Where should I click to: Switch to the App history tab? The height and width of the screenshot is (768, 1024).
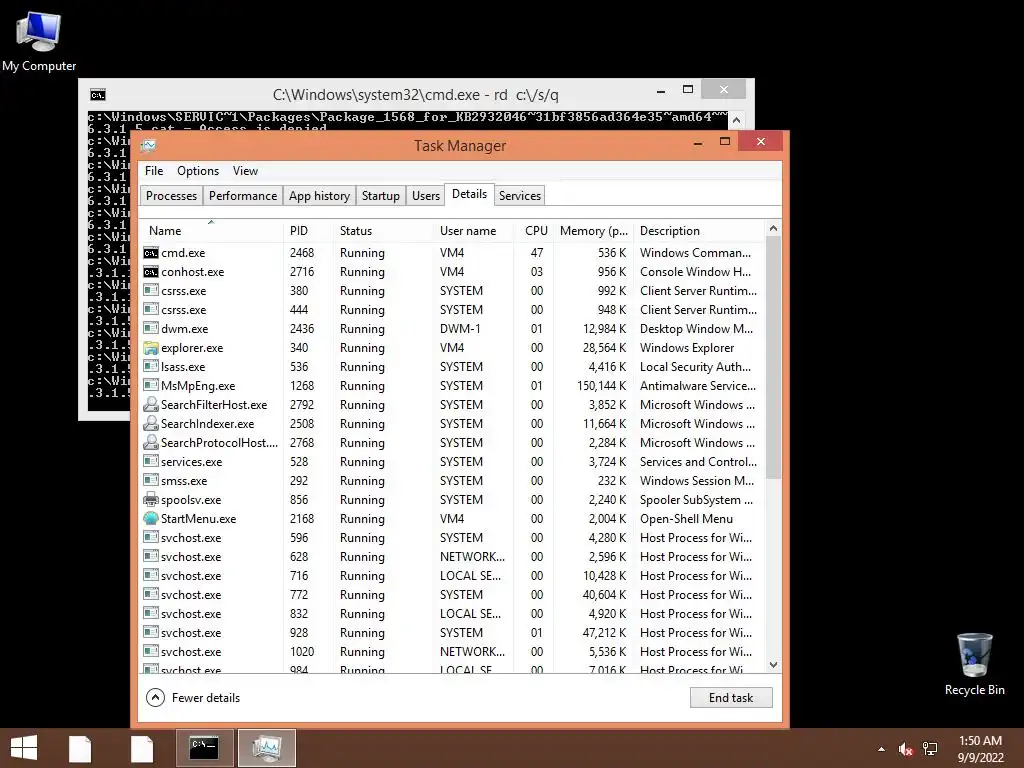(x=319, y=195)
